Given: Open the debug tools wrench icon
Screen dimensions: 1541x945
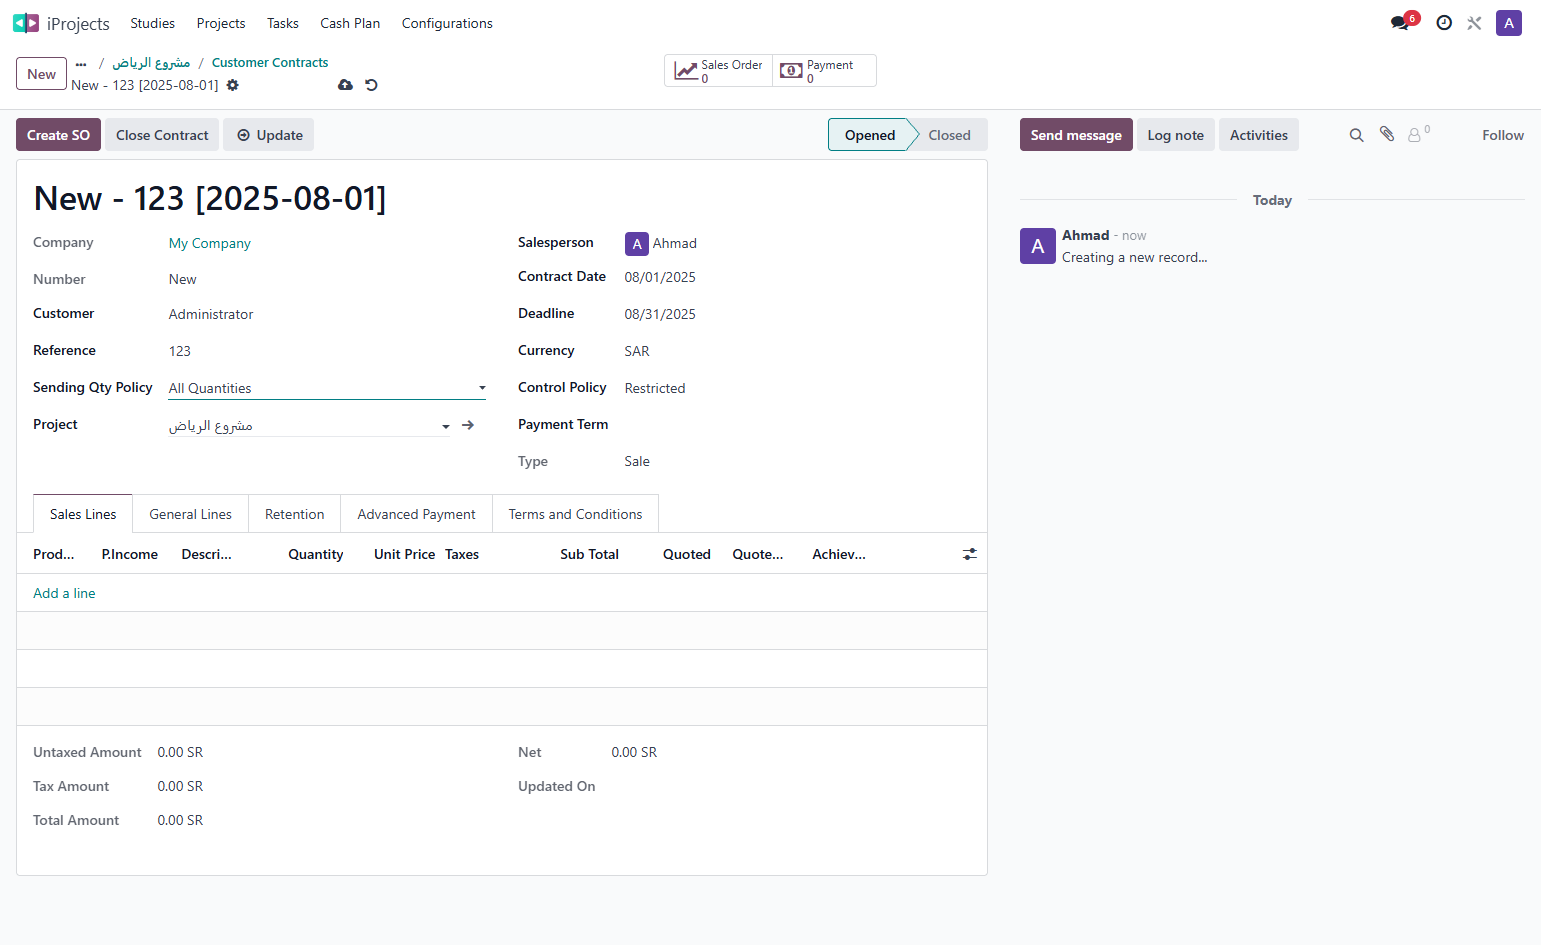Looking at the screenshot, I should 1474,23.
